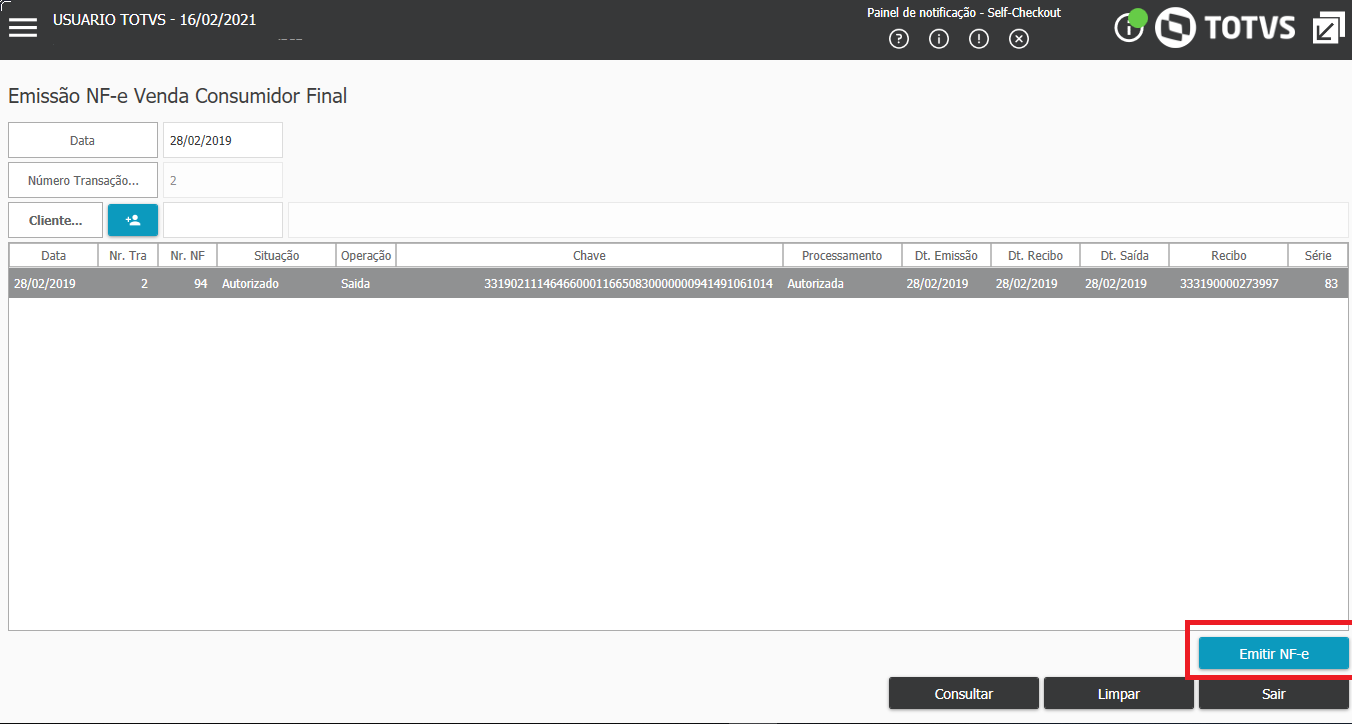Click the window resize arrow icon

point(1328,28)
